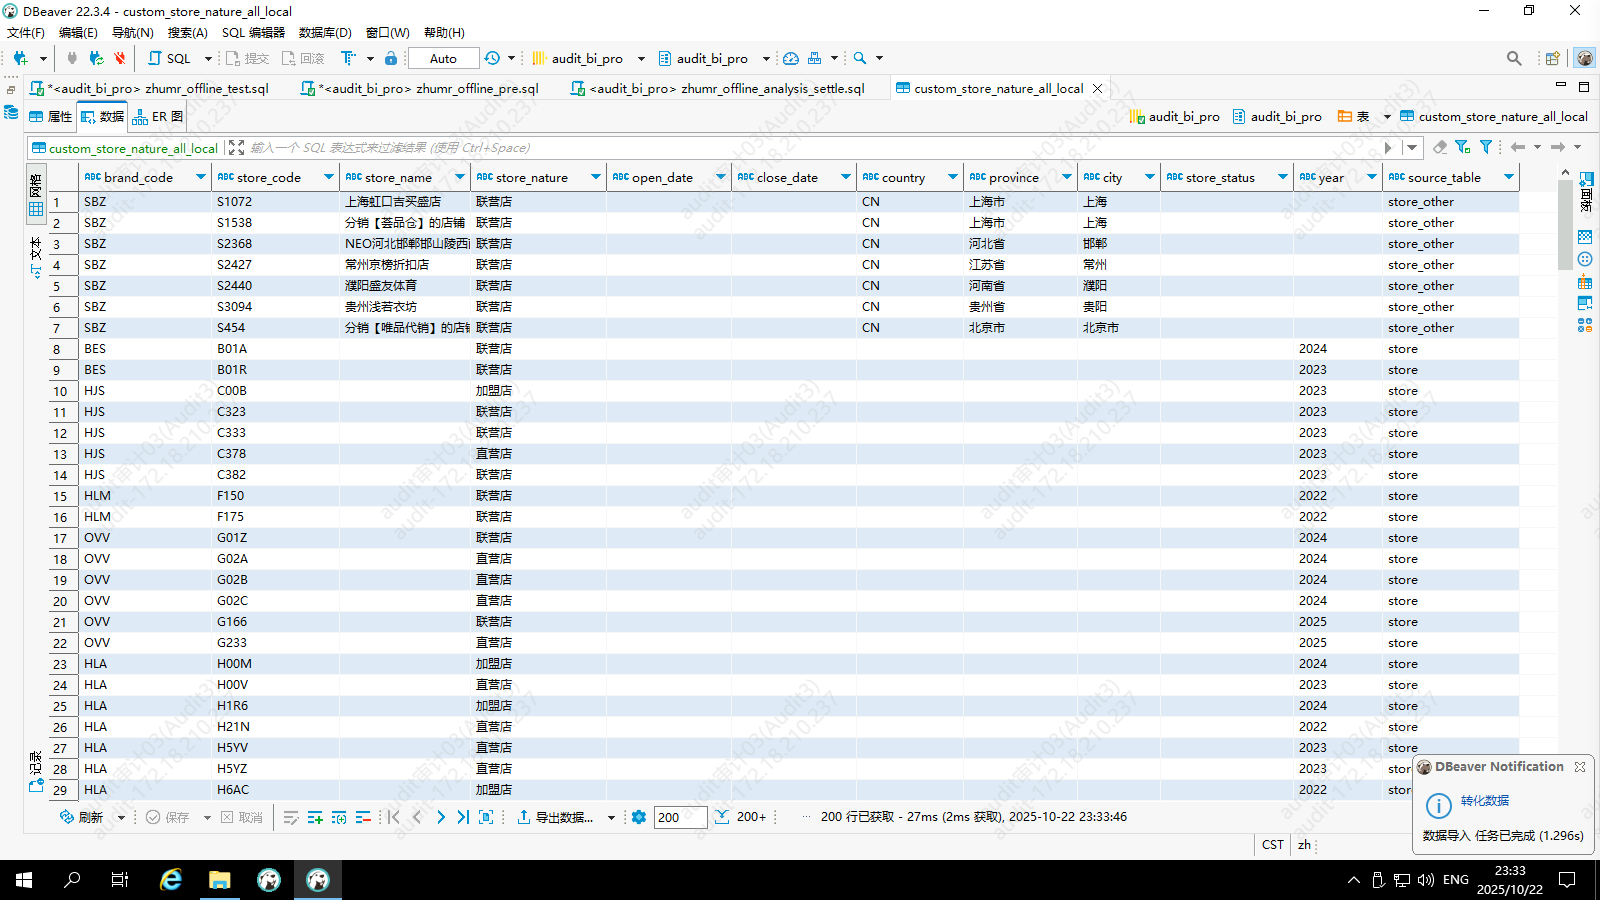
Task: Click the add row icon in bottom toolbar
Action: [x=315, y=817]
